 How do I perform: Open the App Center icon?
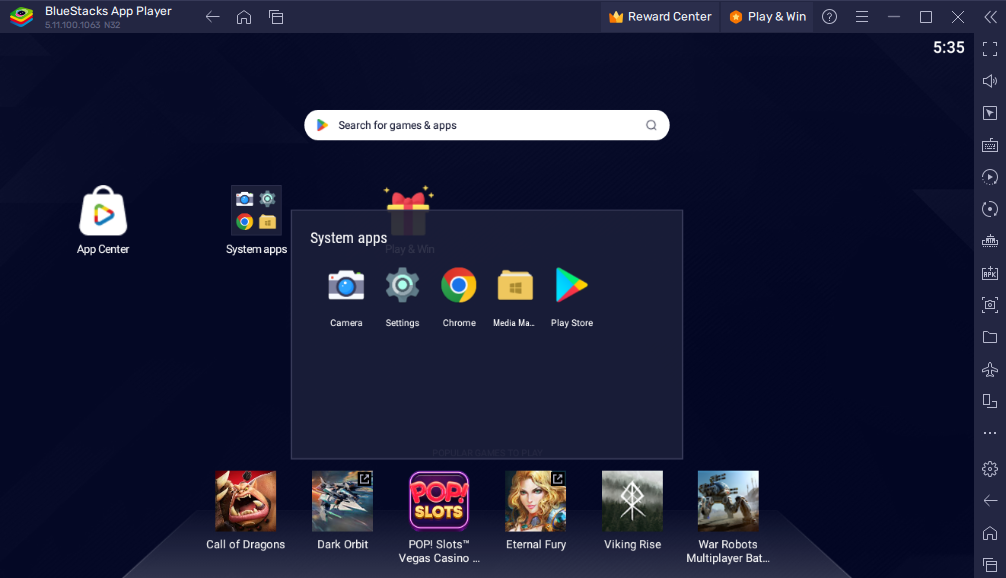pyautogui.click(x=103, y=211)
